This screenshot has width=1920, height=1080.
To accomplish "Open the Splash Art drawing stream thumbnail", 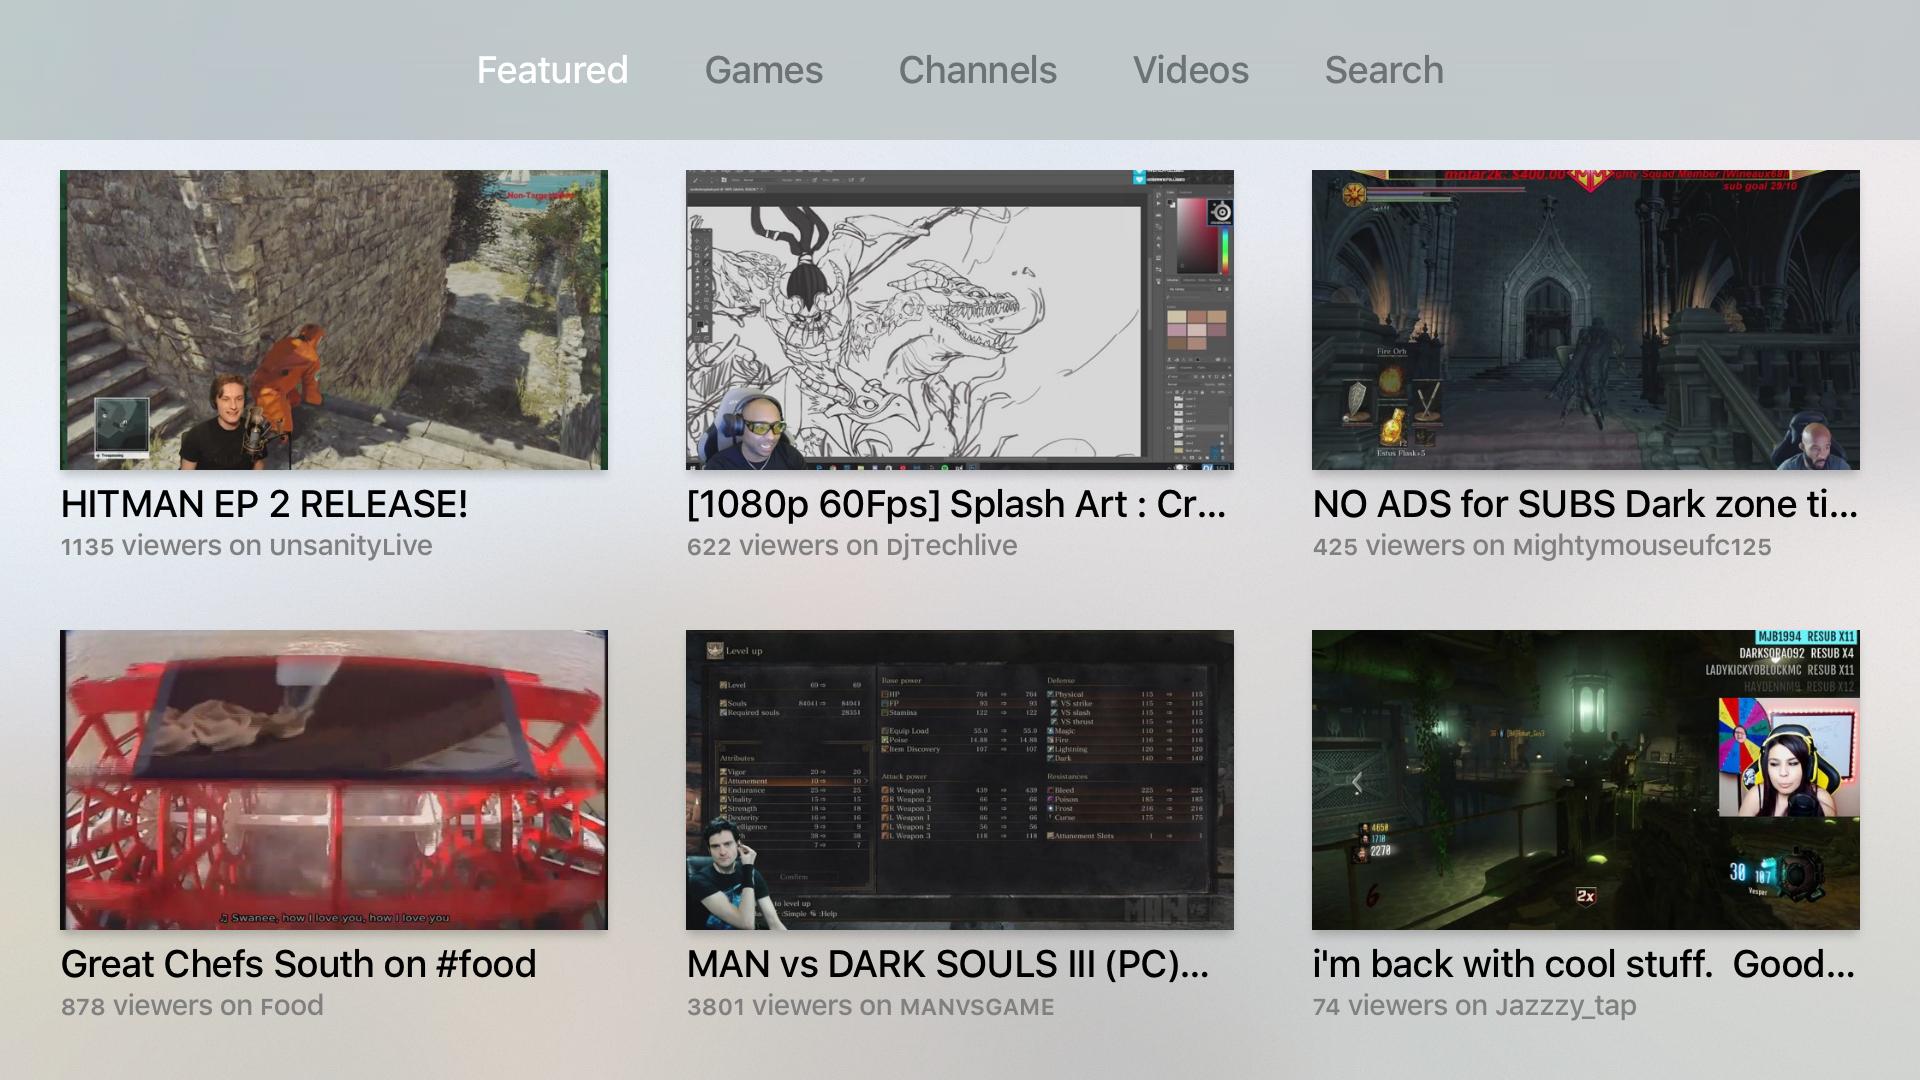I will (x=960, y=320).
